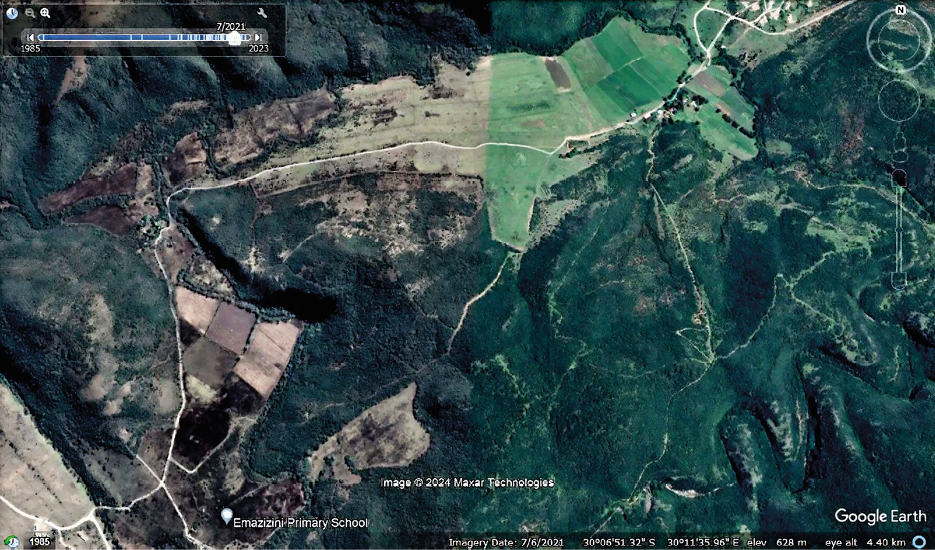935x550 pixels.
Task: Click the vertical zoom slider track
Action: (898, 230)
